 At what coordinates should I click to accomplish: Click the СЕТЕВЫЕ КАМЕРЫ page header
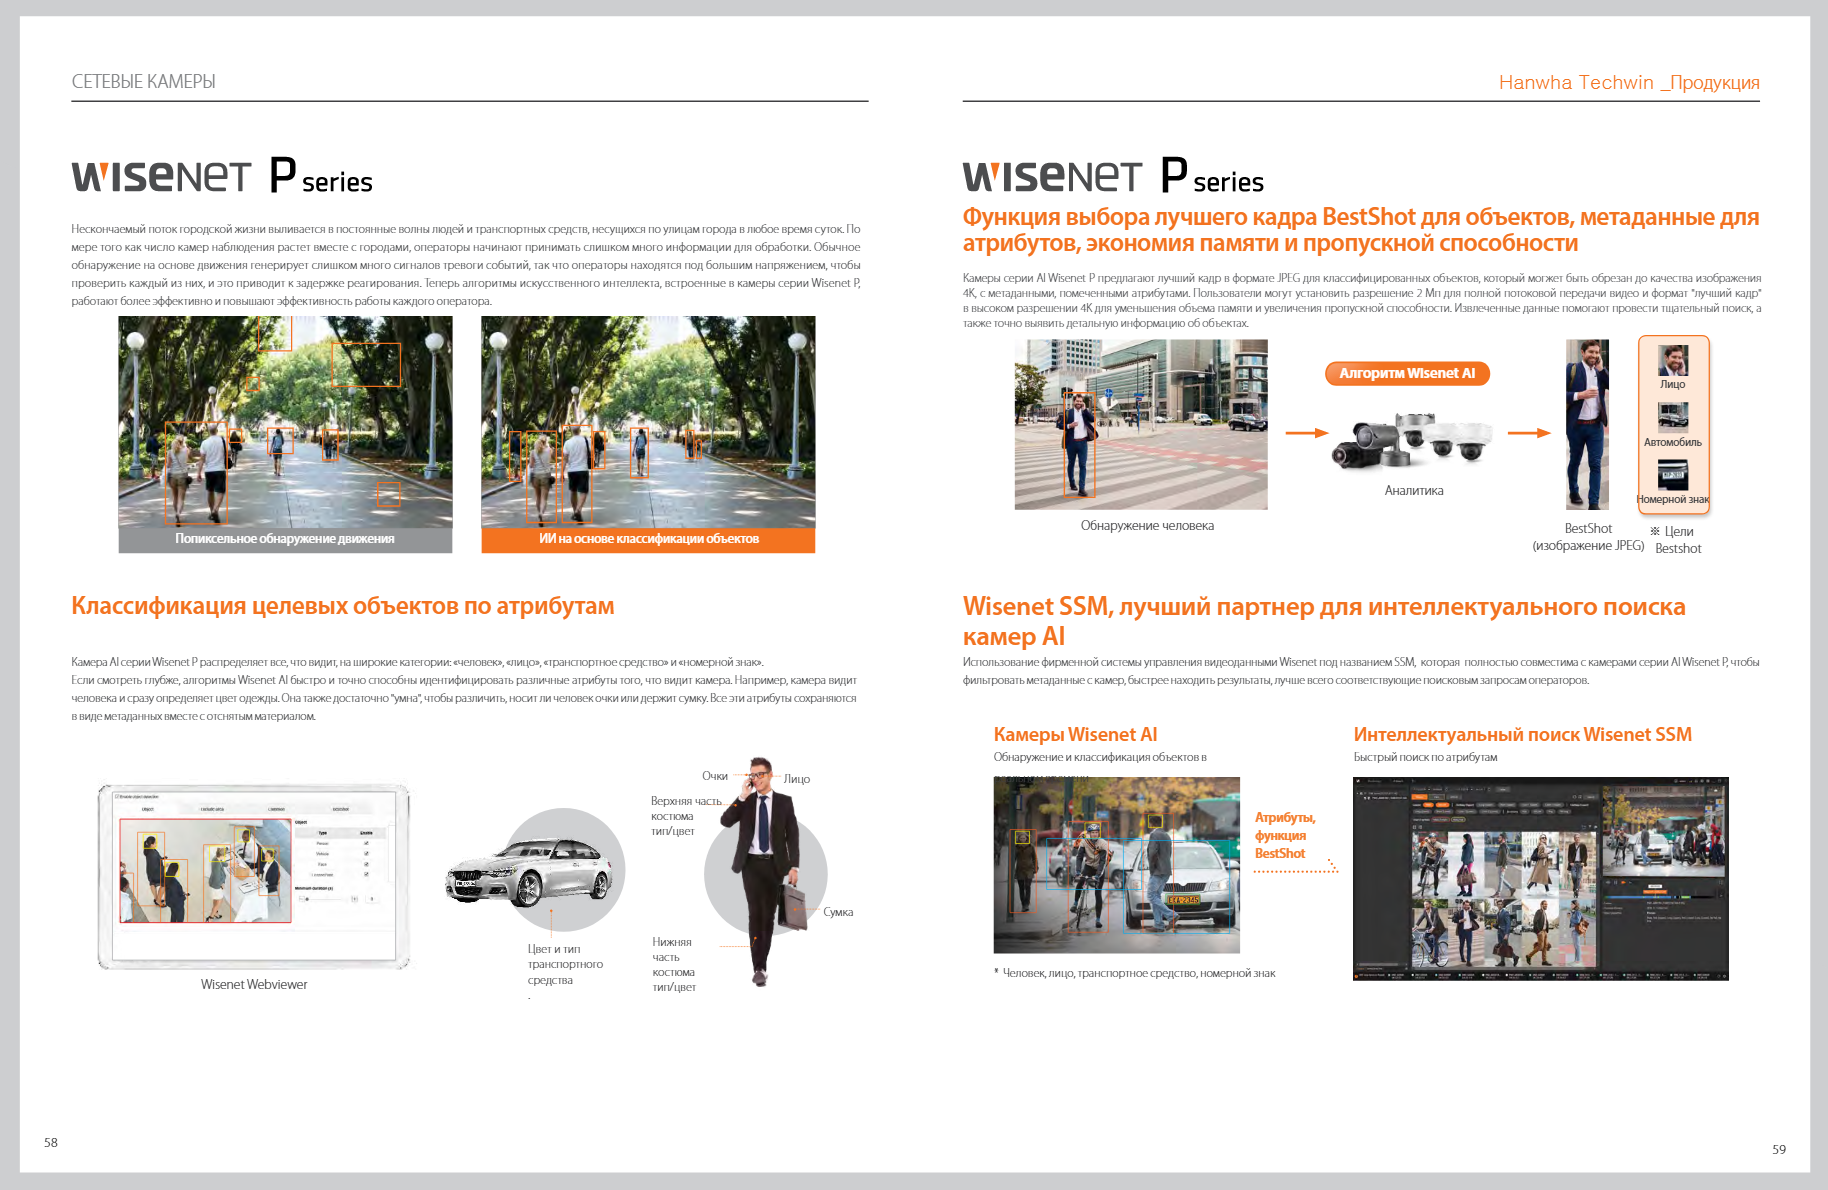coord(143,82)
